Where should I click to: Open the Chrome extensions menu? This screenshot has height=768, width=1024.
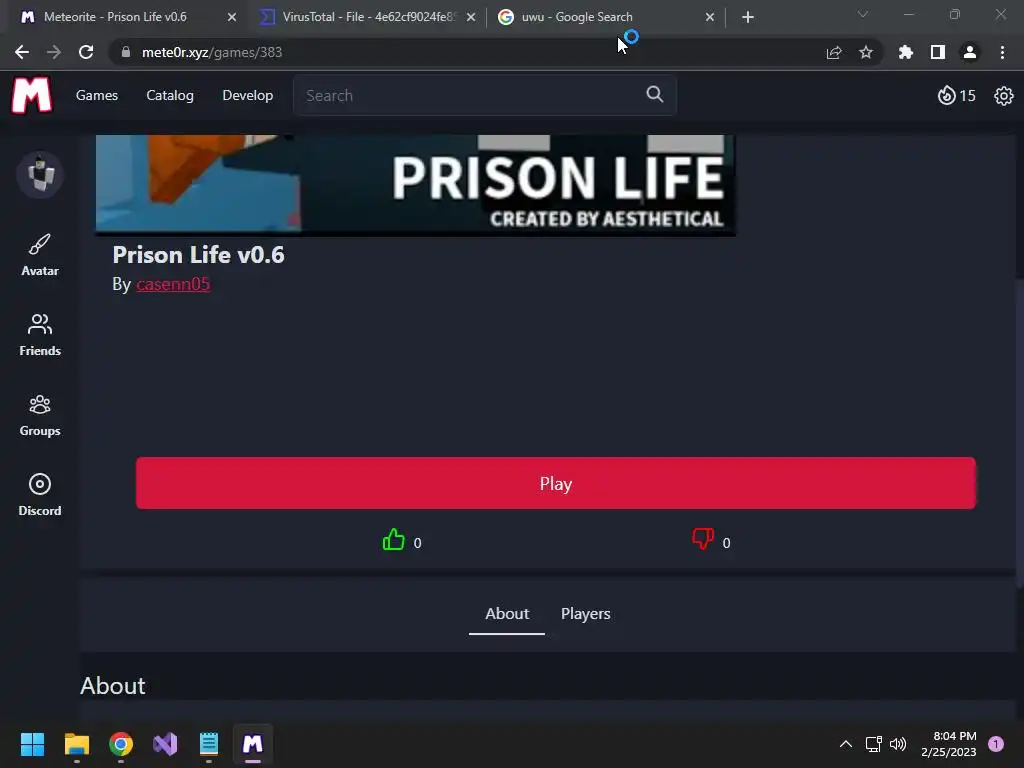tap(905, 52)
